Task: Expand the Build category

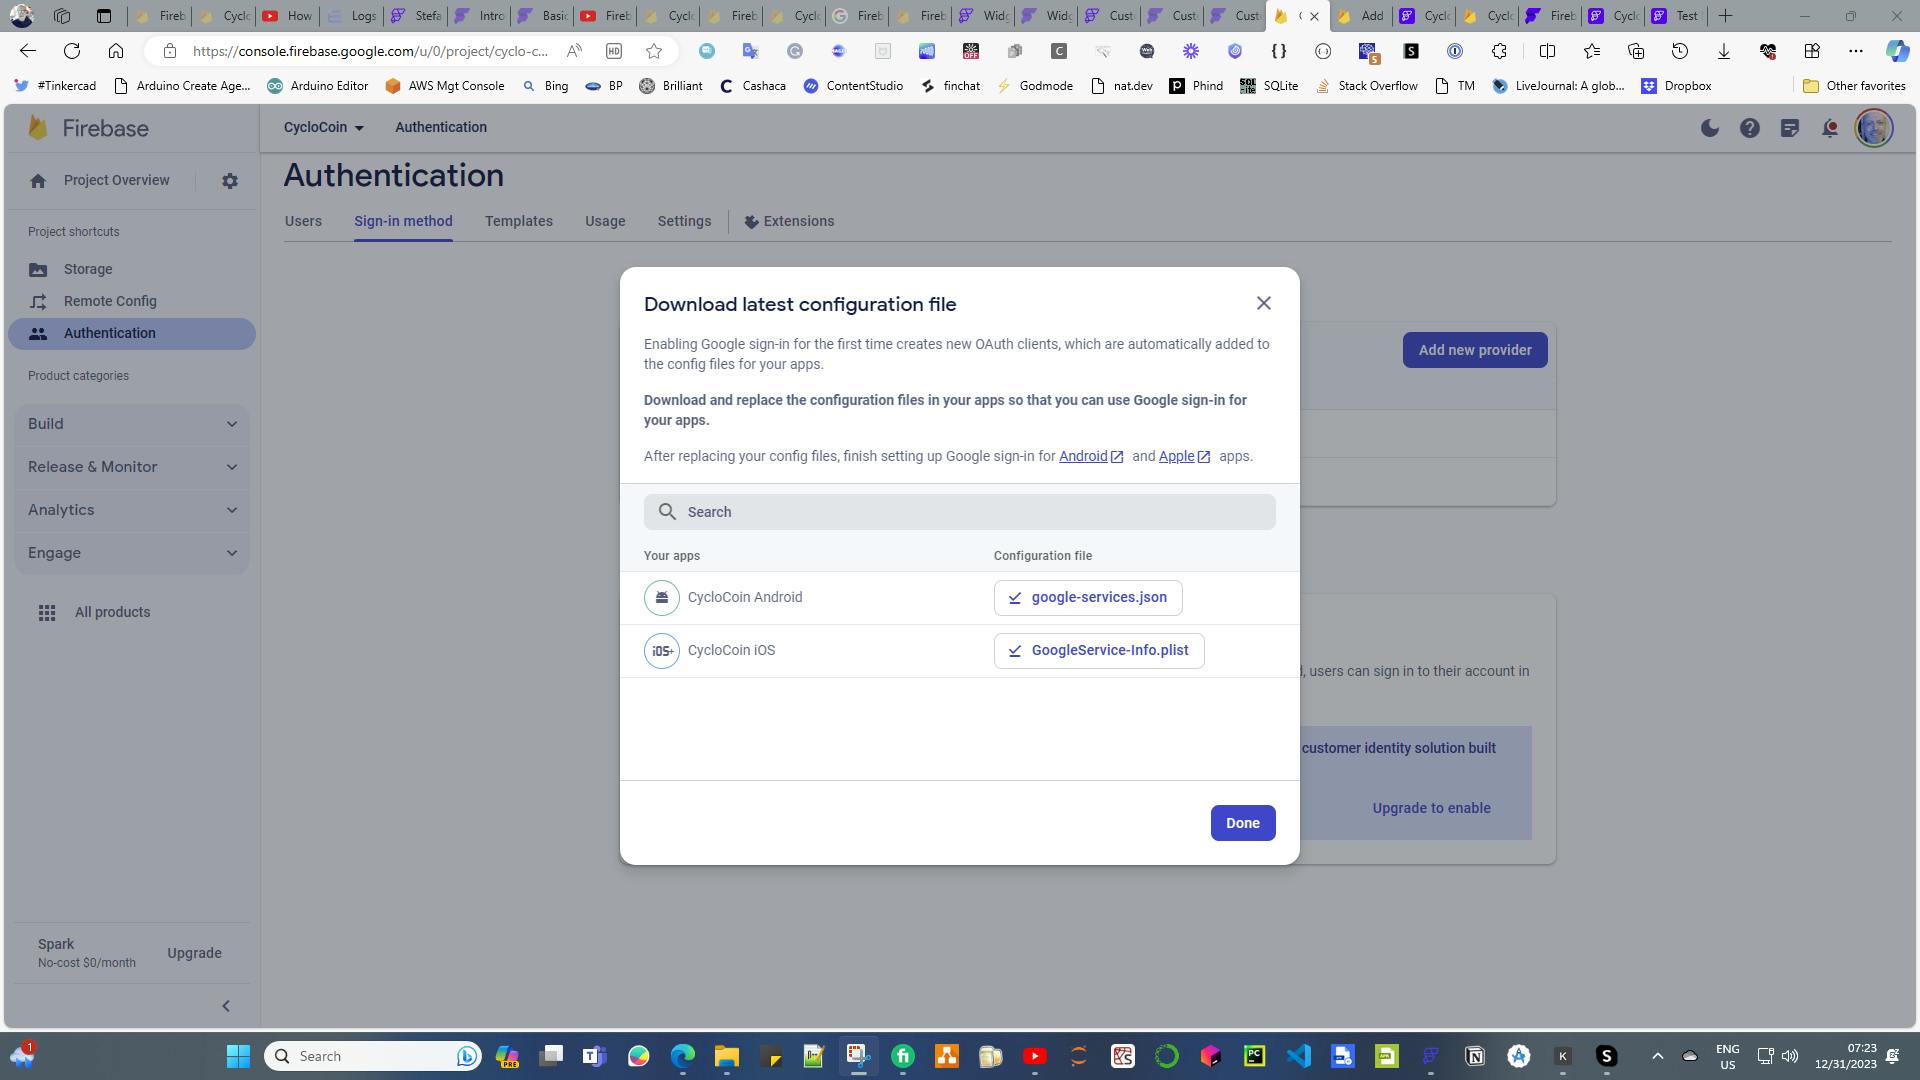Action: pos(132,424)
